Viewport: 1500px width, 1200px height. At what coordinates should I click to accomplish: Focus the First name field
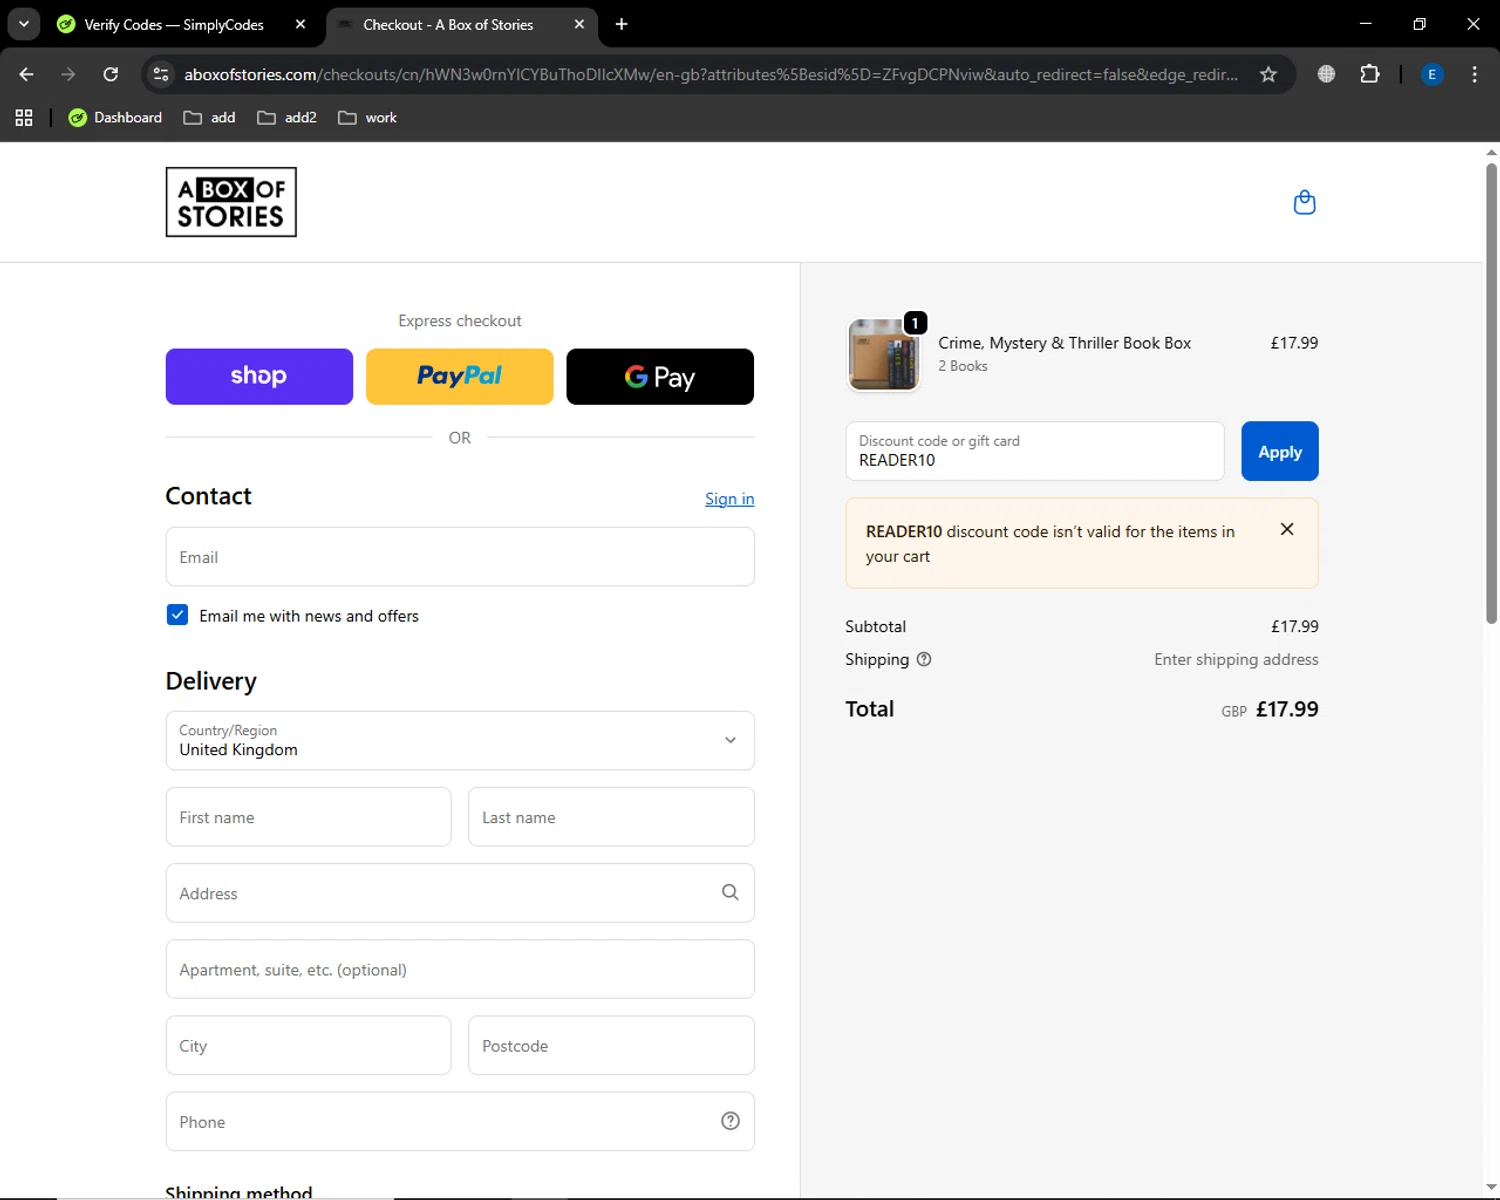coord(308,817)
